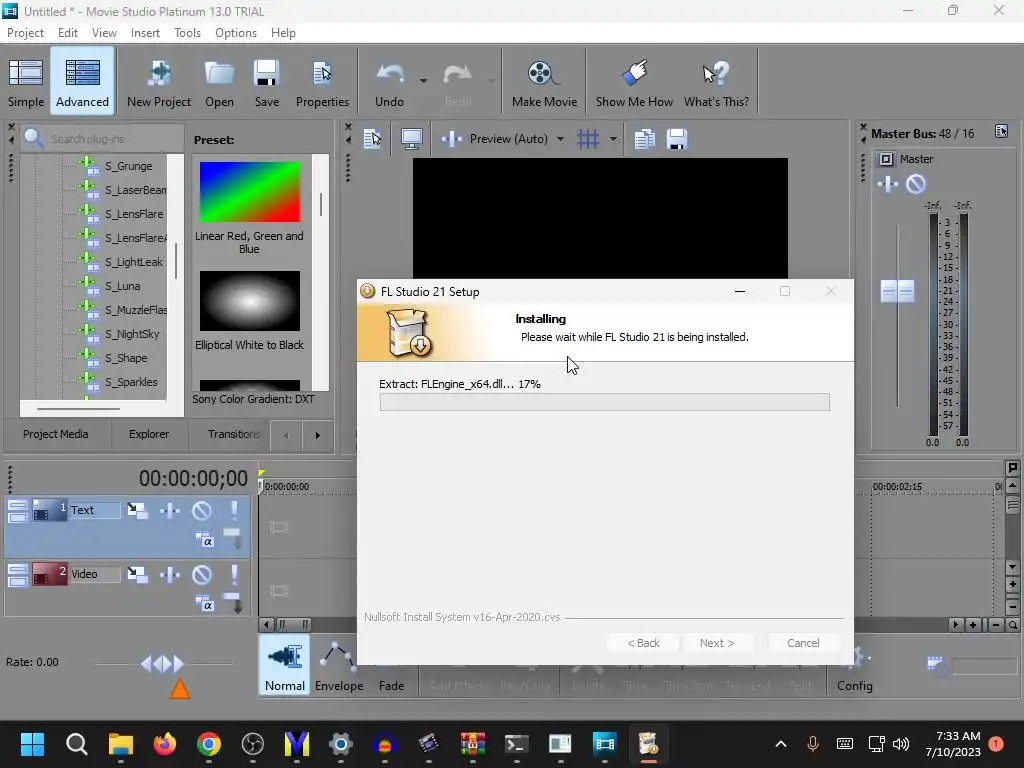Switch to Project Media tab
The image size is (1024, 768).
click(56, 434)
